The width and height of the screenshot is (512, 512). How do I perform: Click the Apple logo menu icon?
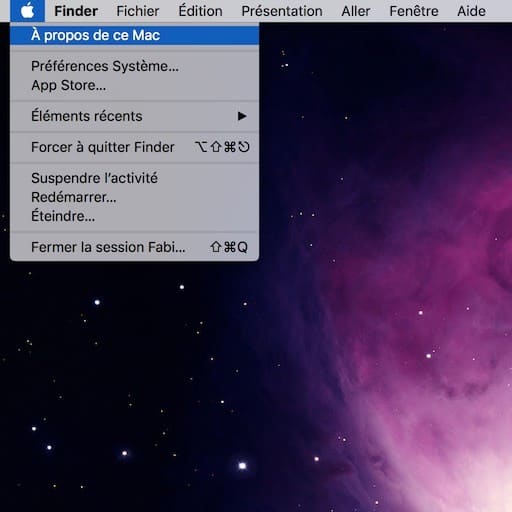click(27, 11)
